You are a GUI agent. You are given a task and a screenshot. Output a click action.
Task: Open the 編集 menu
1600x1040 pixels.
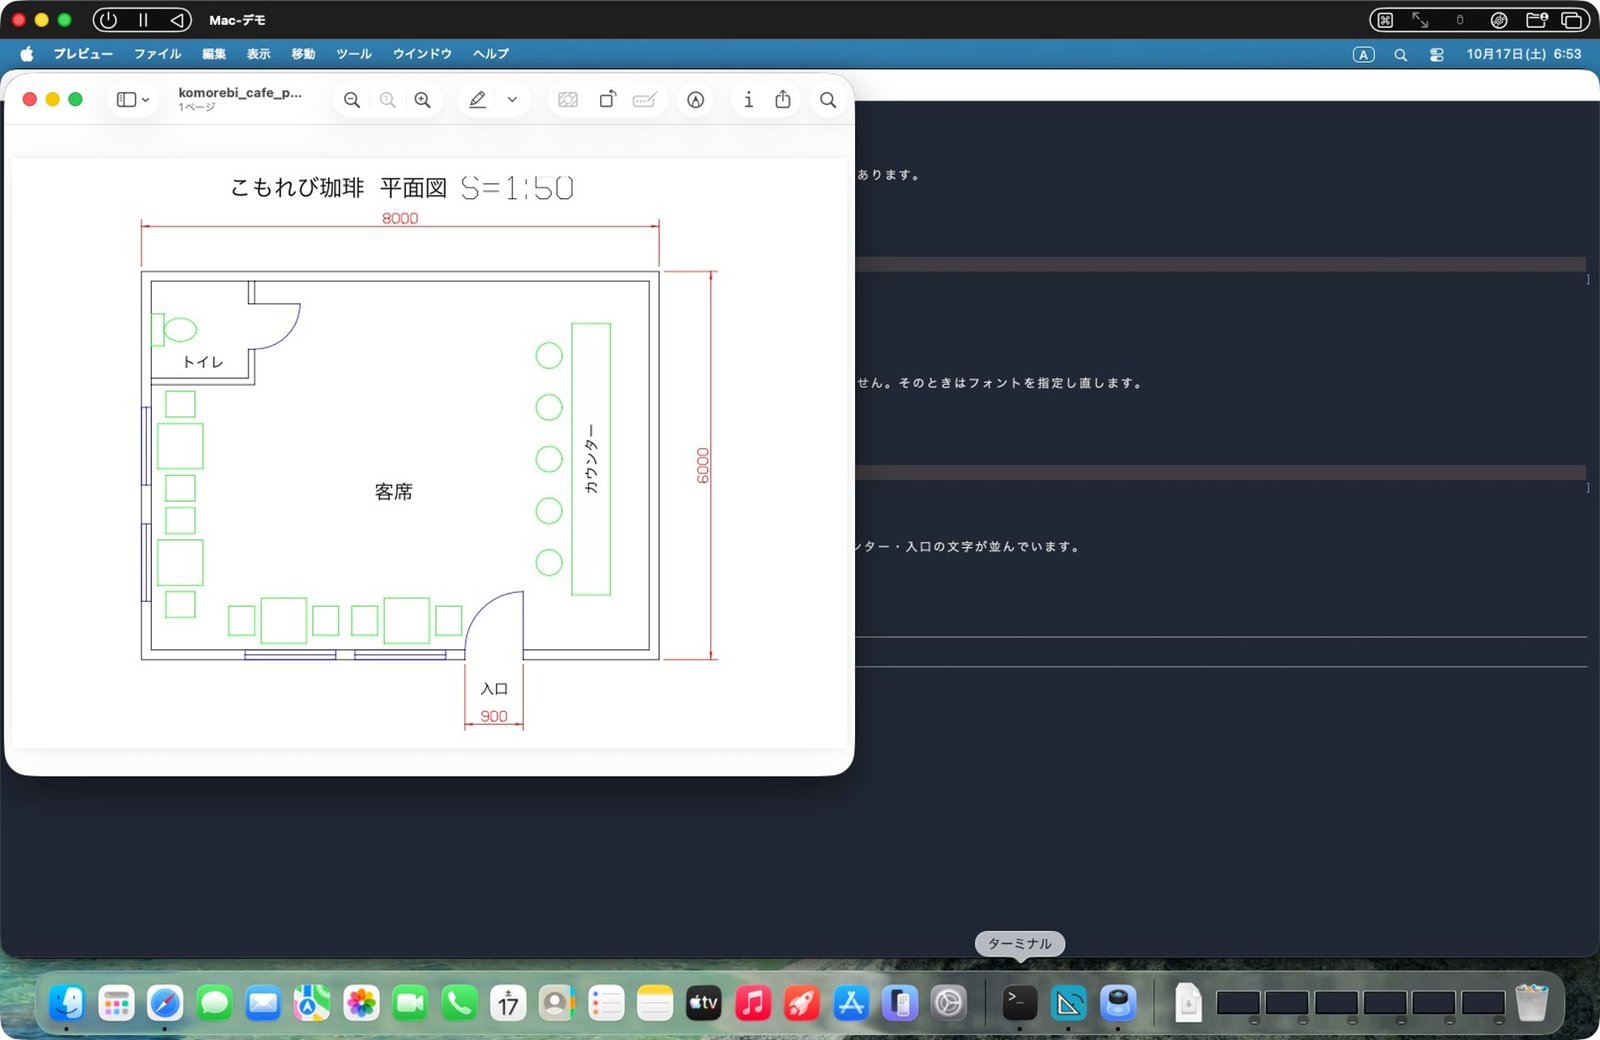(214, 54)
